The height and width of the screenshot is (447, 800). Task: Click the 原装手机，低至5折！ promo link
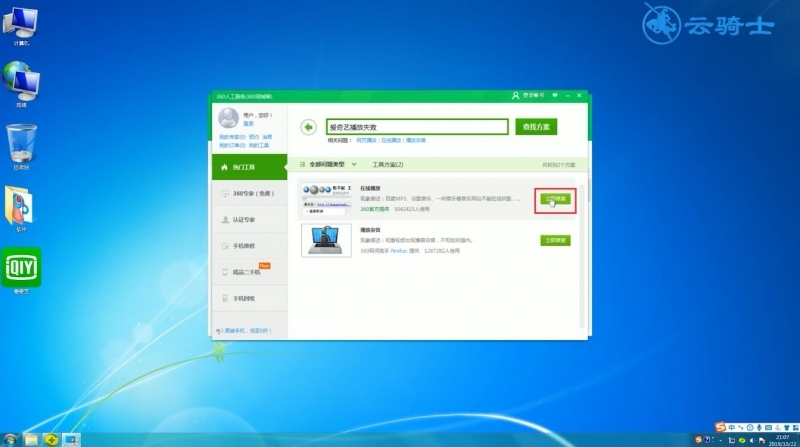[x=248, y=331]
